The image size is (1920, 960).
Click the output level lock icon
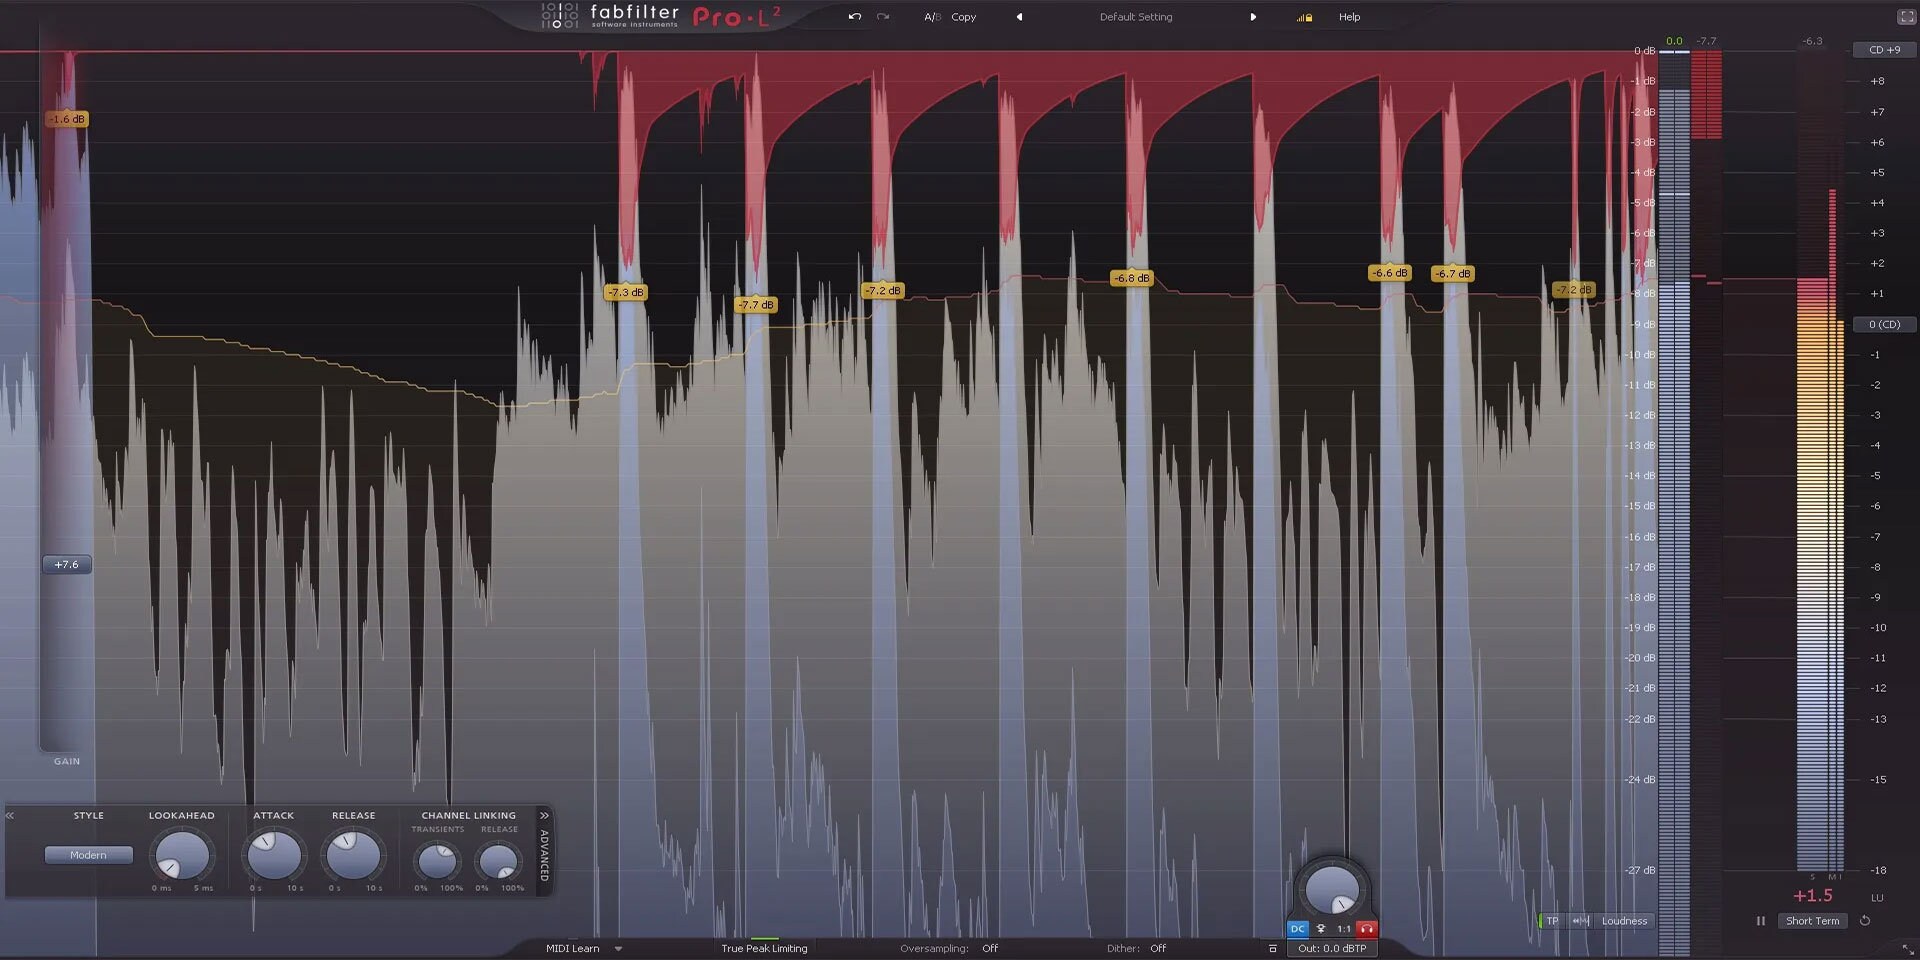coord(1305,17)
